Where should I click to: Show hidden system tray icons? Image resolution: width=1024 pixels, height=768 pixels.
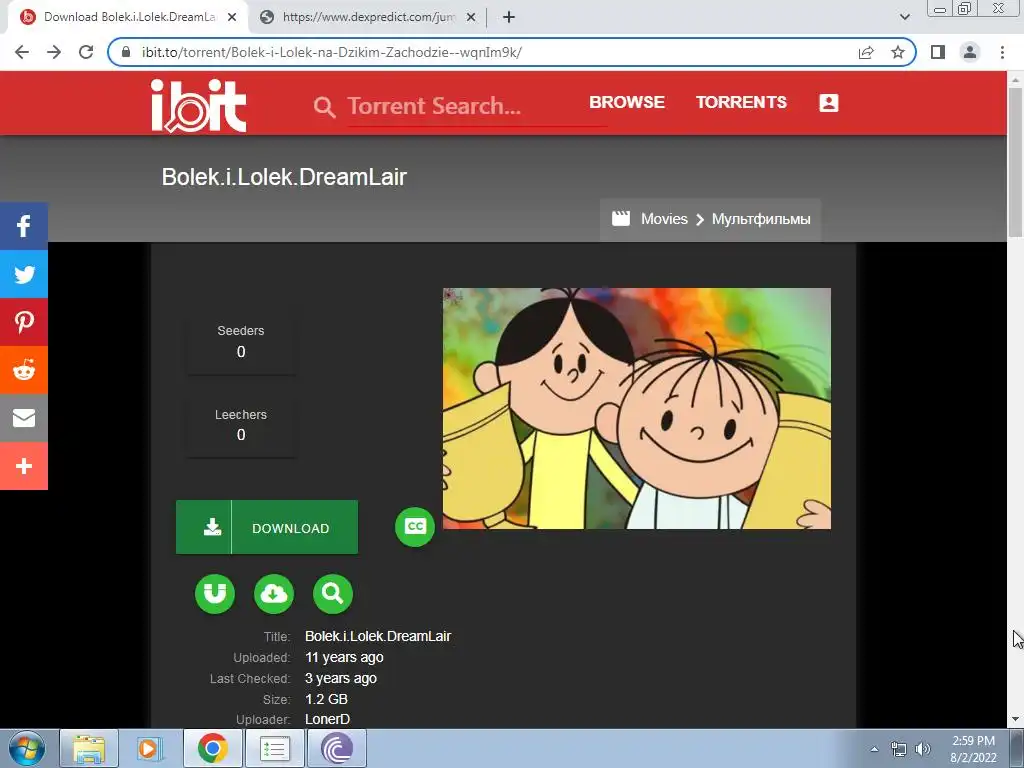tap(874, 749)
